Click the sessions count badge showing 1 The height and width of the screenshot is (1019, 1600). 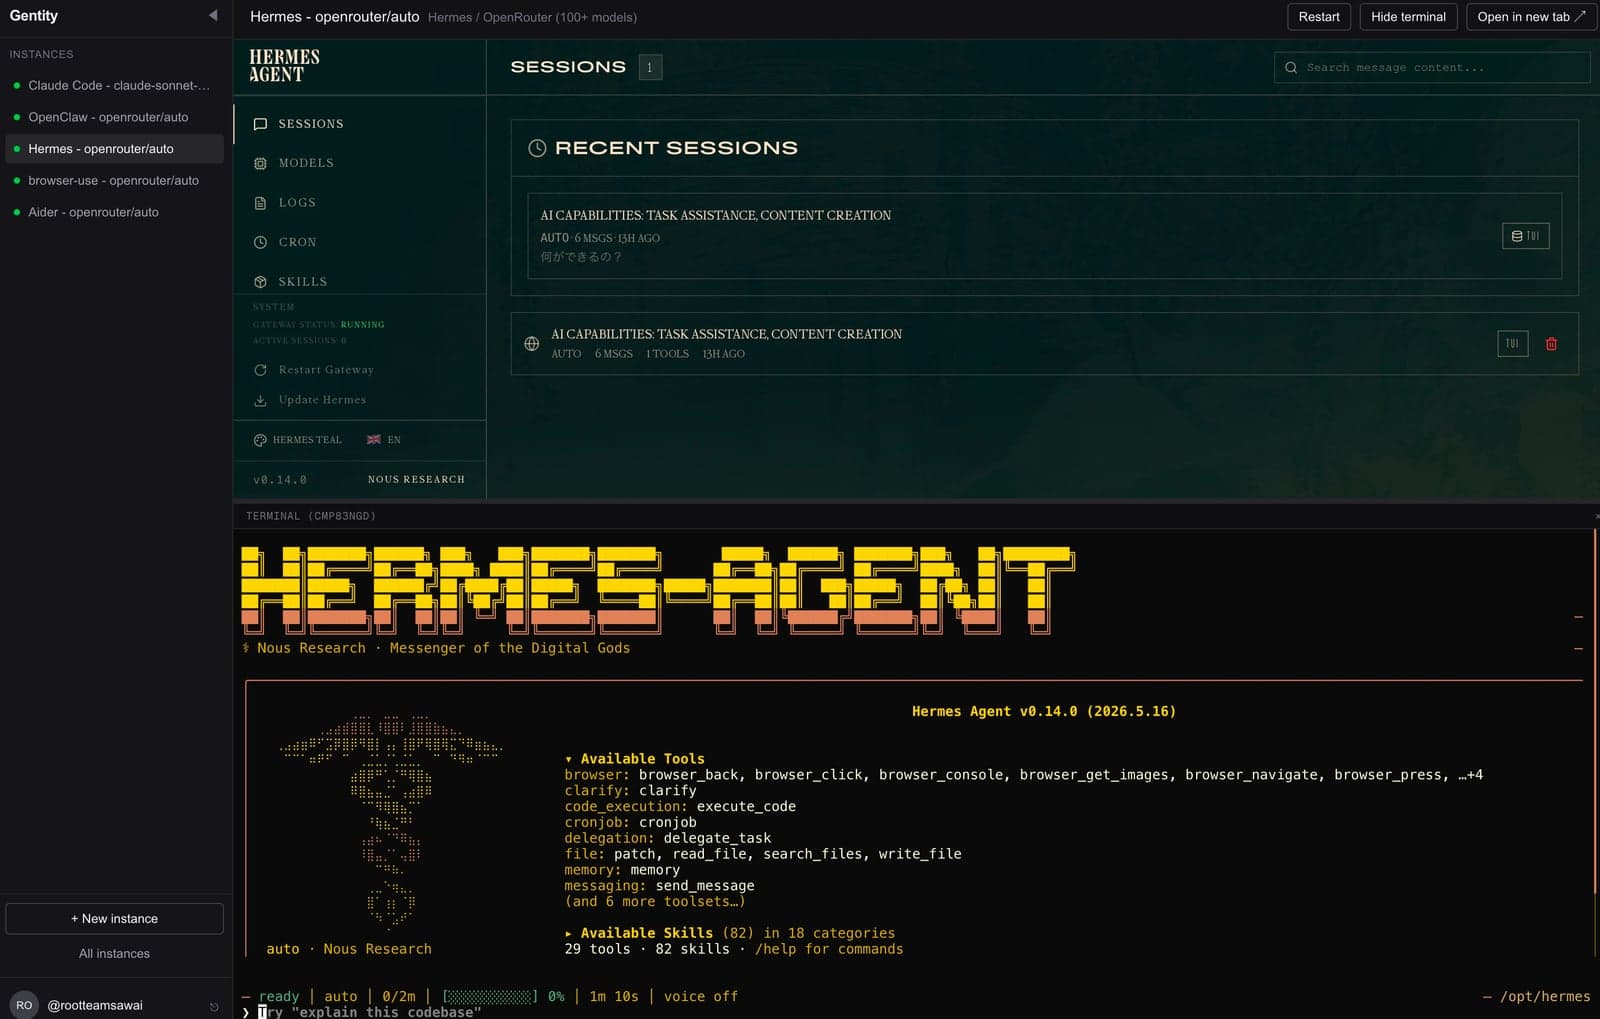[650, 67]
